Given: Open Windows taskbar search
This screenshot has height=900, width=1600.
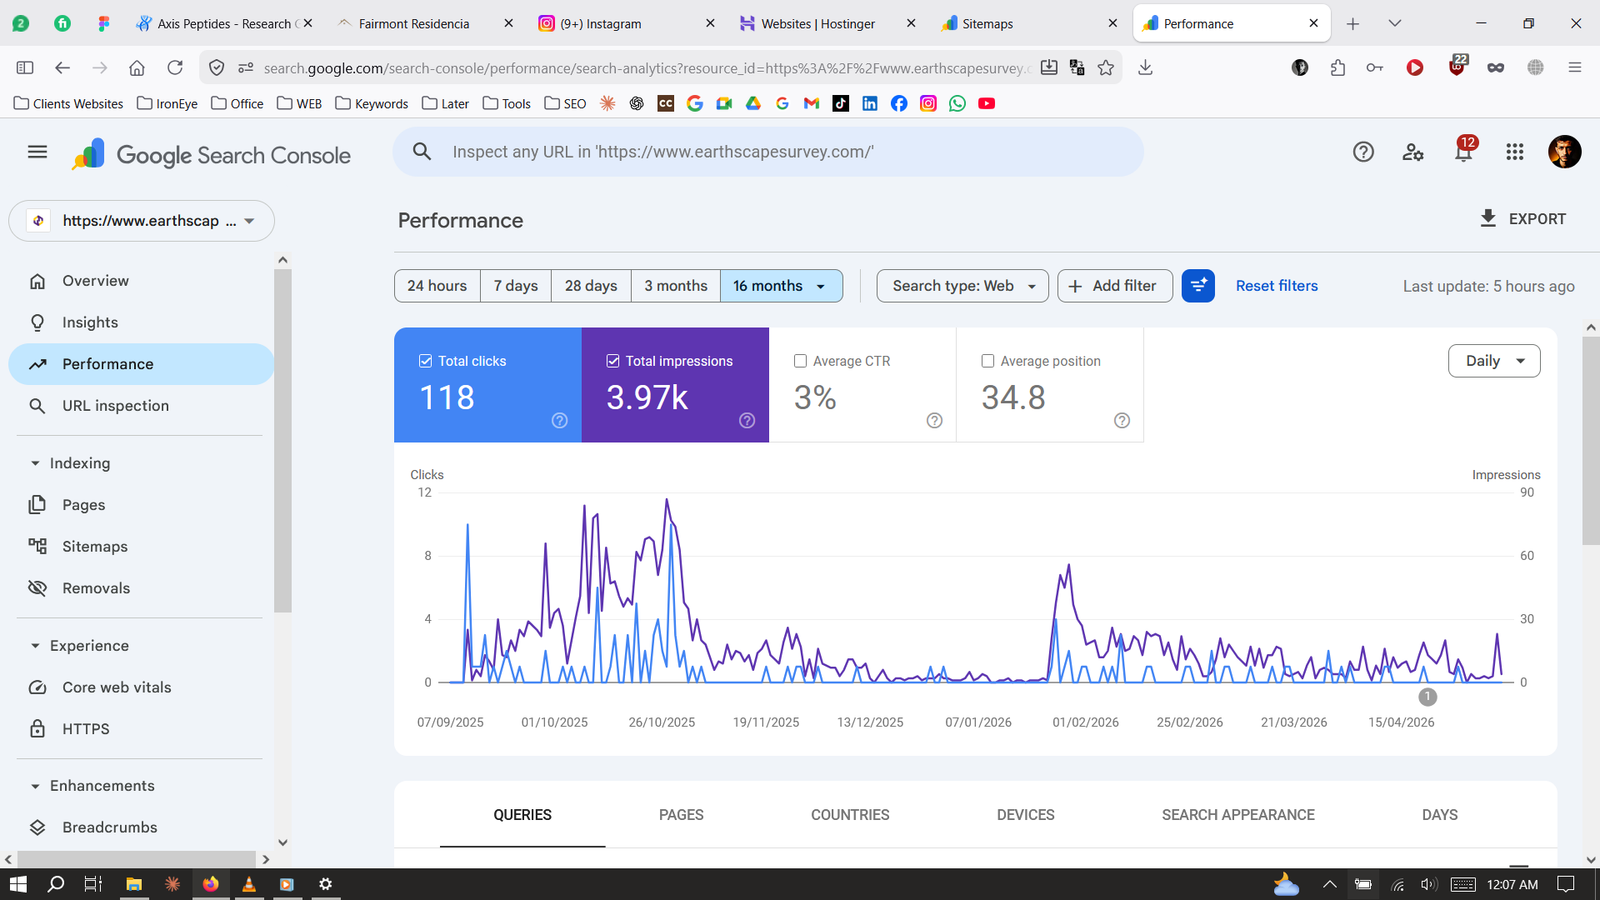Looking at the screenshot, I should [x=56, y=884].
